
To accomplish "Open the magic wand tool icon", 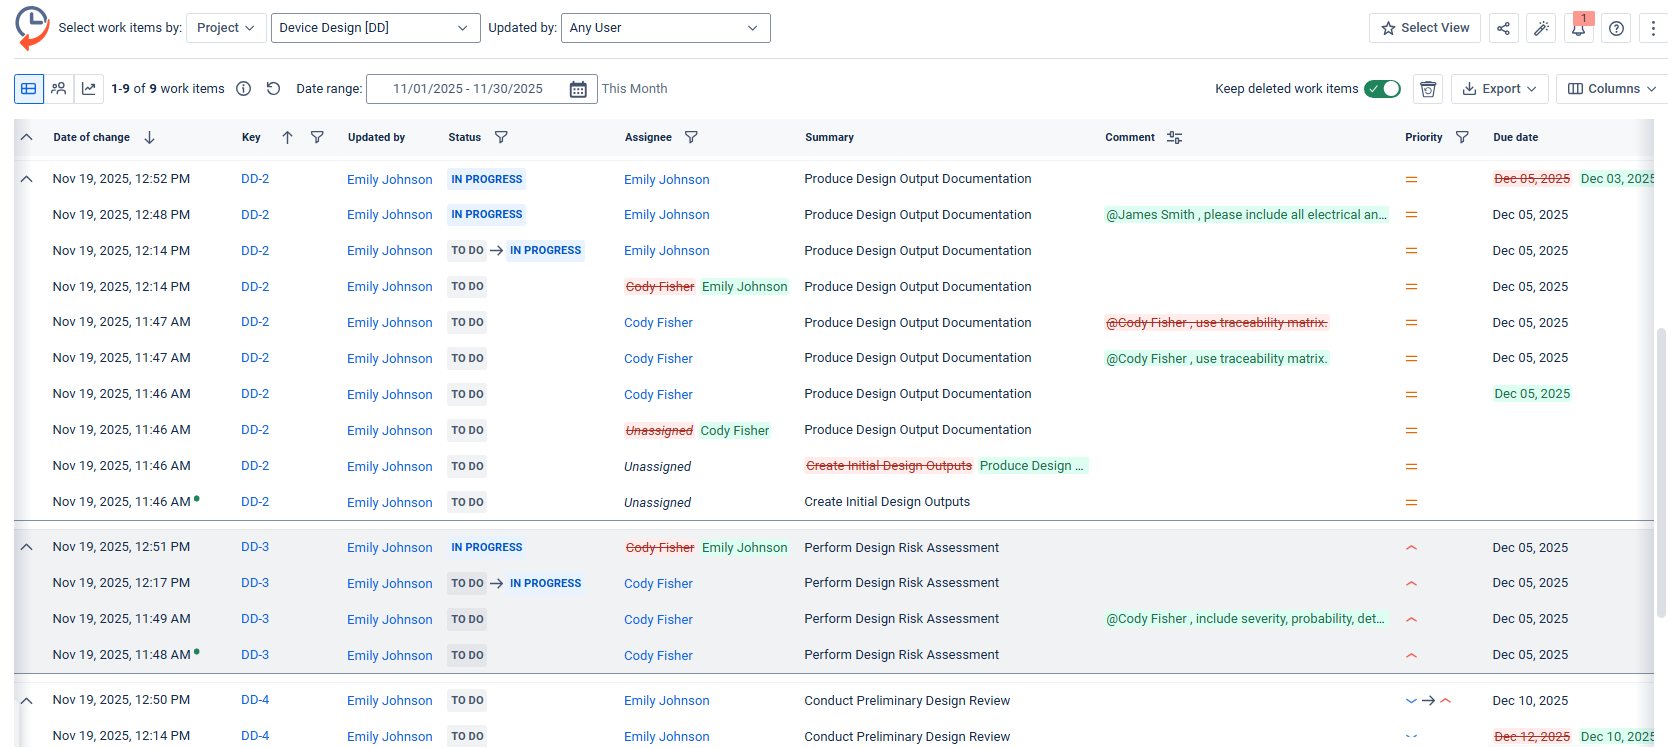I will pos(1541,28).
